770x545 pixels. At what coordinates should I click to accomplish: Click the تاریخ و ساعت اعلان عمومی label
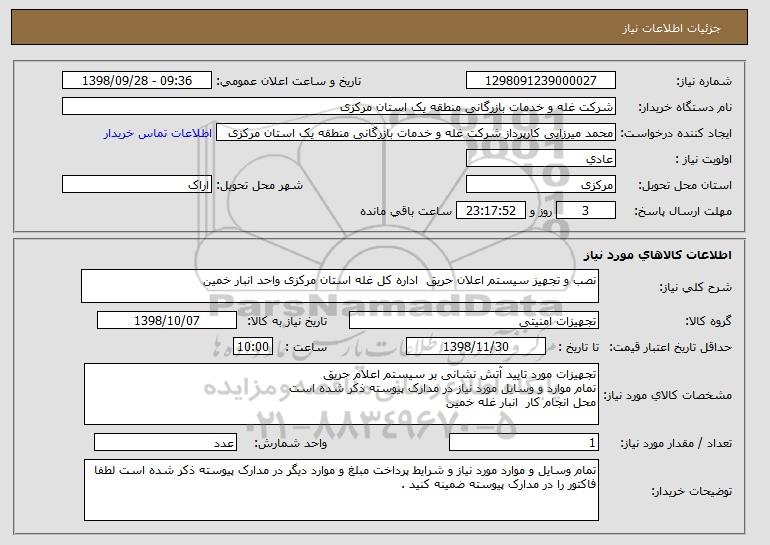(x=289, y=81)
